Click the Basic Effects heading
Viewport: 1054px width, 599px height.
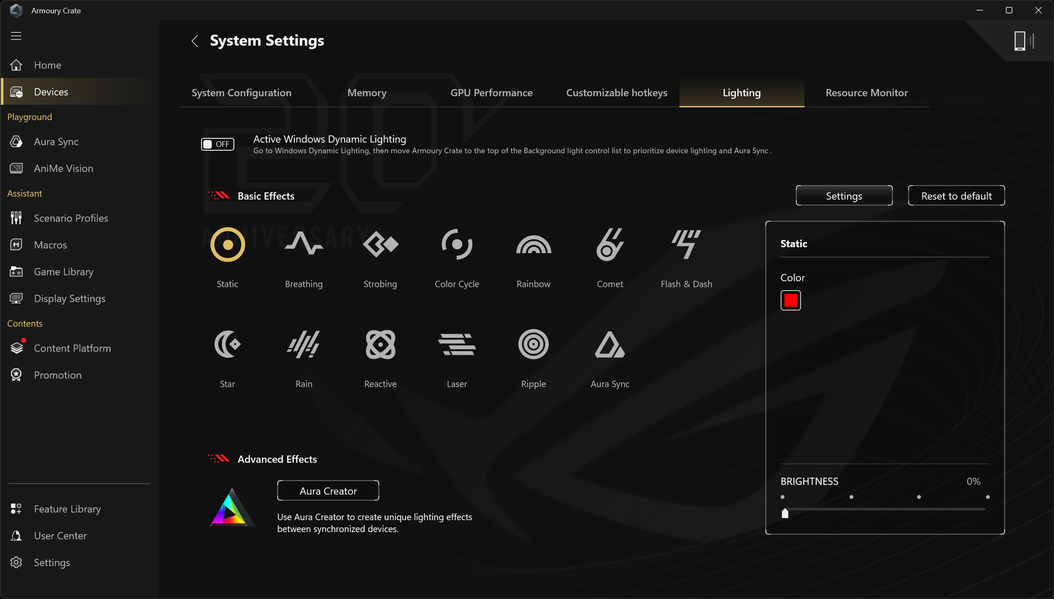(266, 196)
